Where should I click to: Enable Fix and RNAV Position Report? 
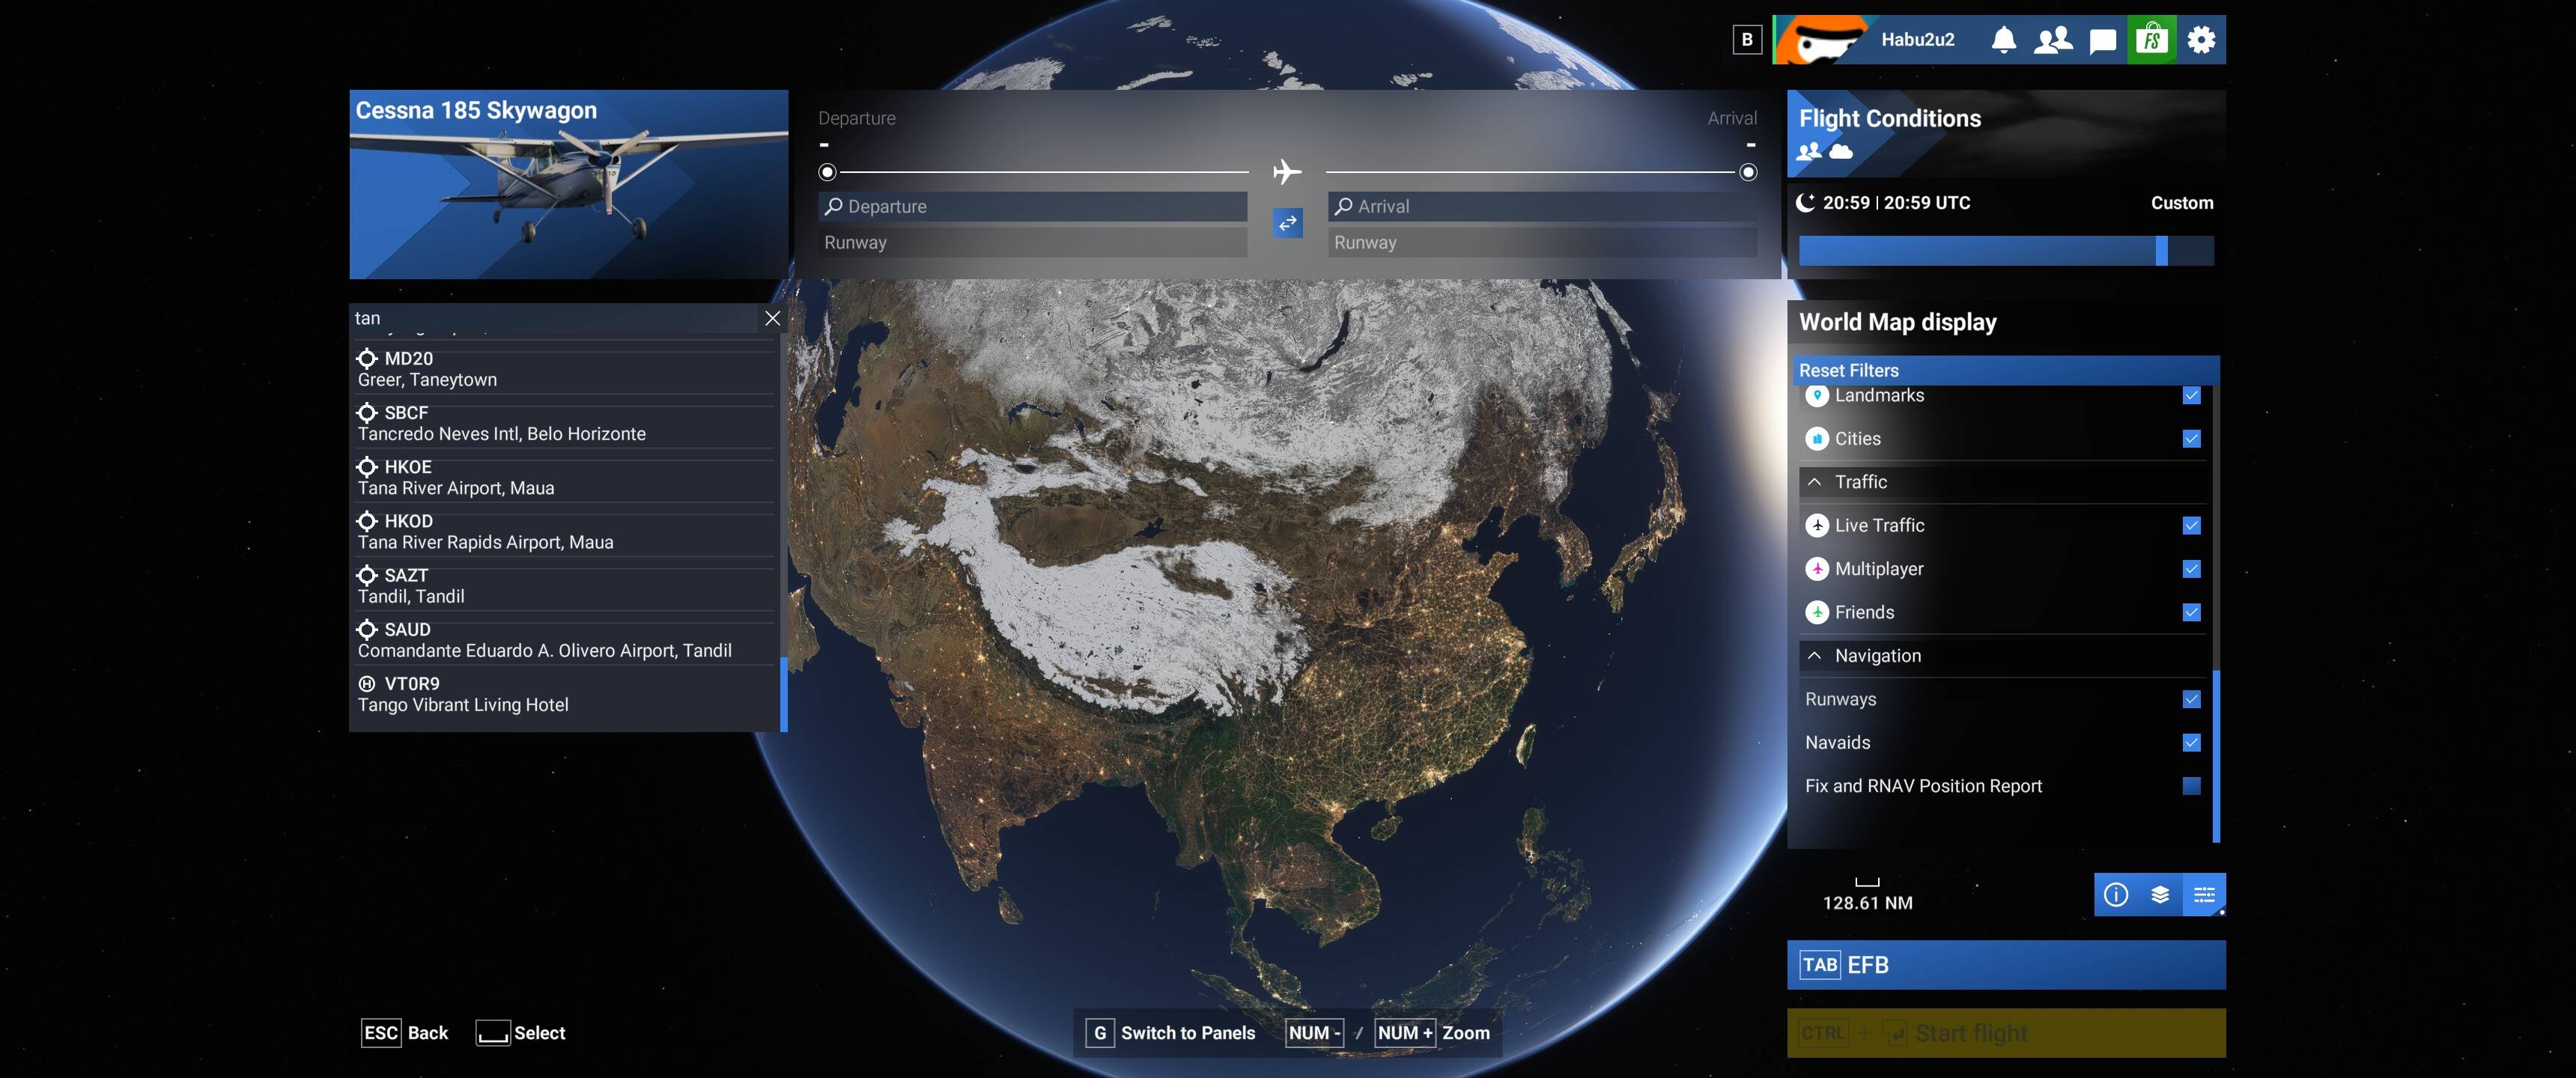[x=2191, y=786]
